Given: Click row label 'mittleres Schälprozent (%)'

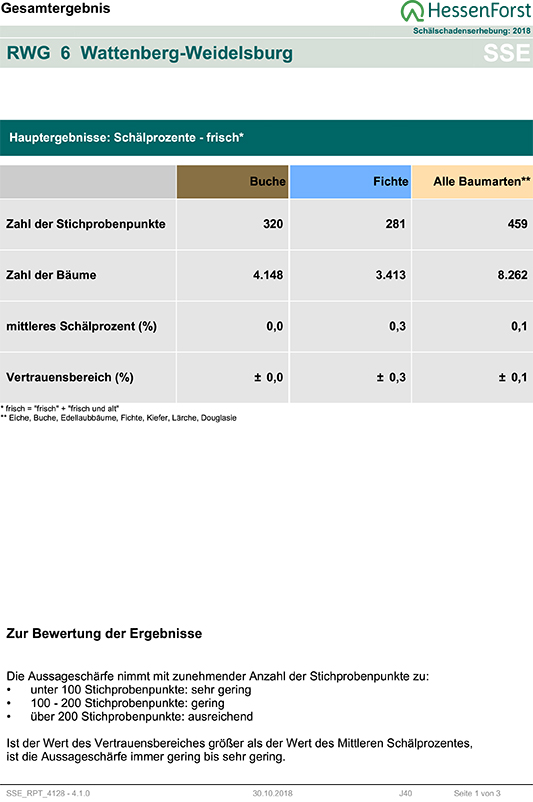Looking at the screenshot, I should [x=81, y=326].
